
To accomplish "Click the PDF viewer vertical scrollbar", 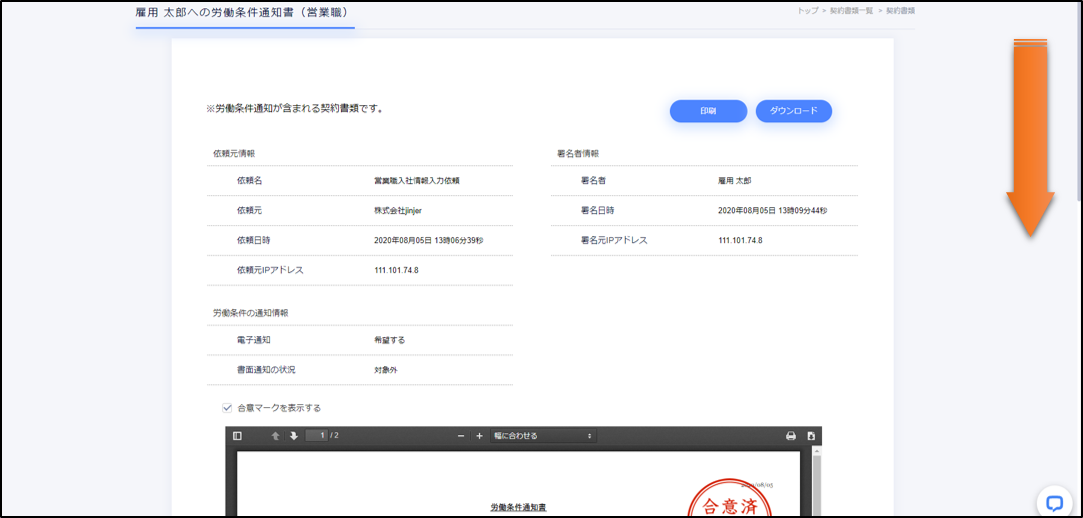I will pyautogui.click(x=816, y=481).
